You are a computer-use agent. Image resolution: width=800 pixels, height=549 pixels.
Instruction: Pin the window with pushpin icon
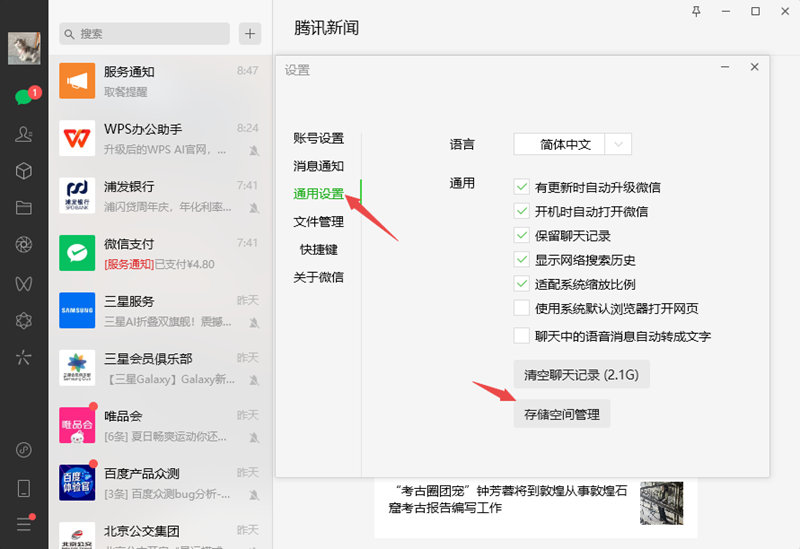click(696, 11)
